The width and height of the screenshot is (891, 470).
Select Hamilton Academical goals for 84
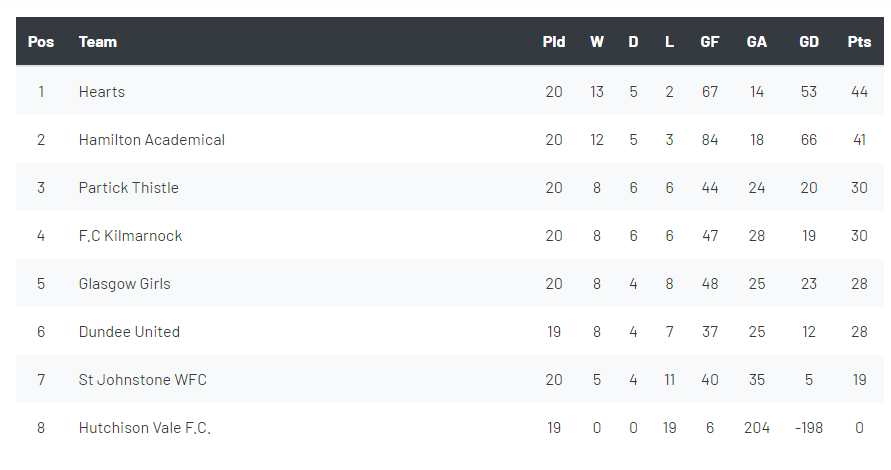(710, 140)
